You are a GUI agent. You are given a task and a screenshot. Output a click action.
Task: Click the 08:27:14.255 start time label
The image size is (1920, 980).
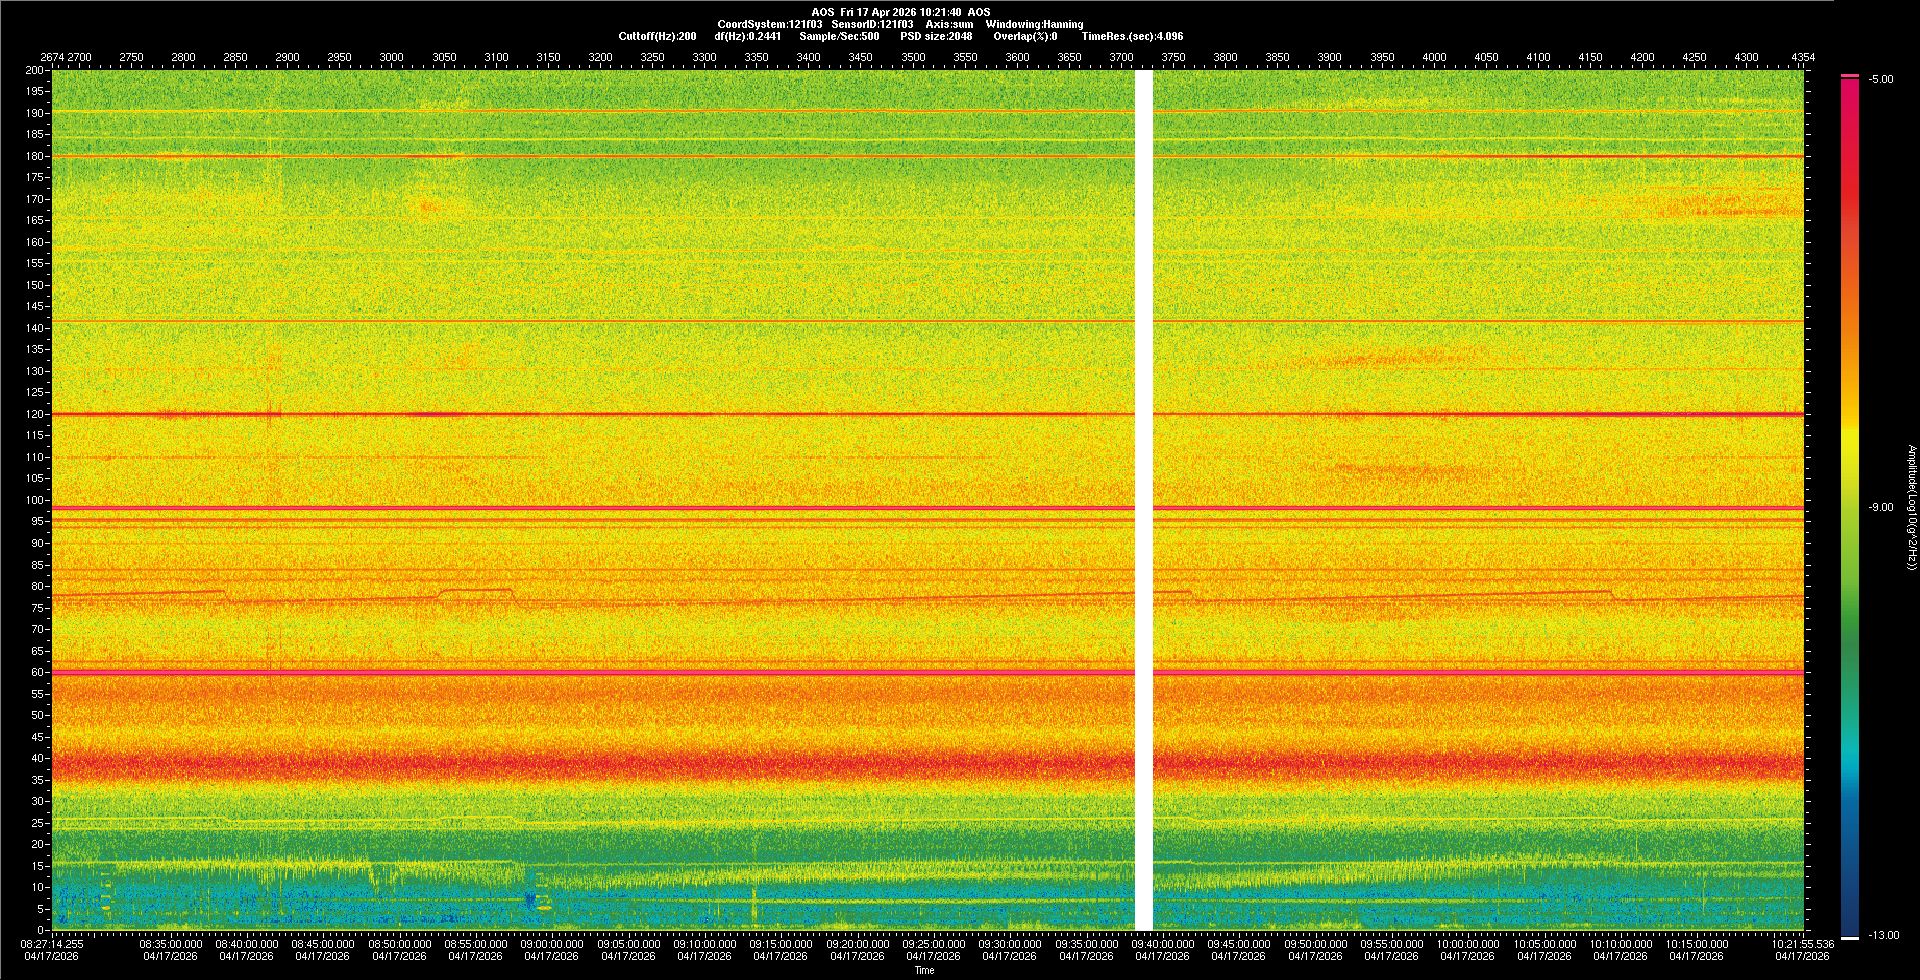click(x=52, y=943)
